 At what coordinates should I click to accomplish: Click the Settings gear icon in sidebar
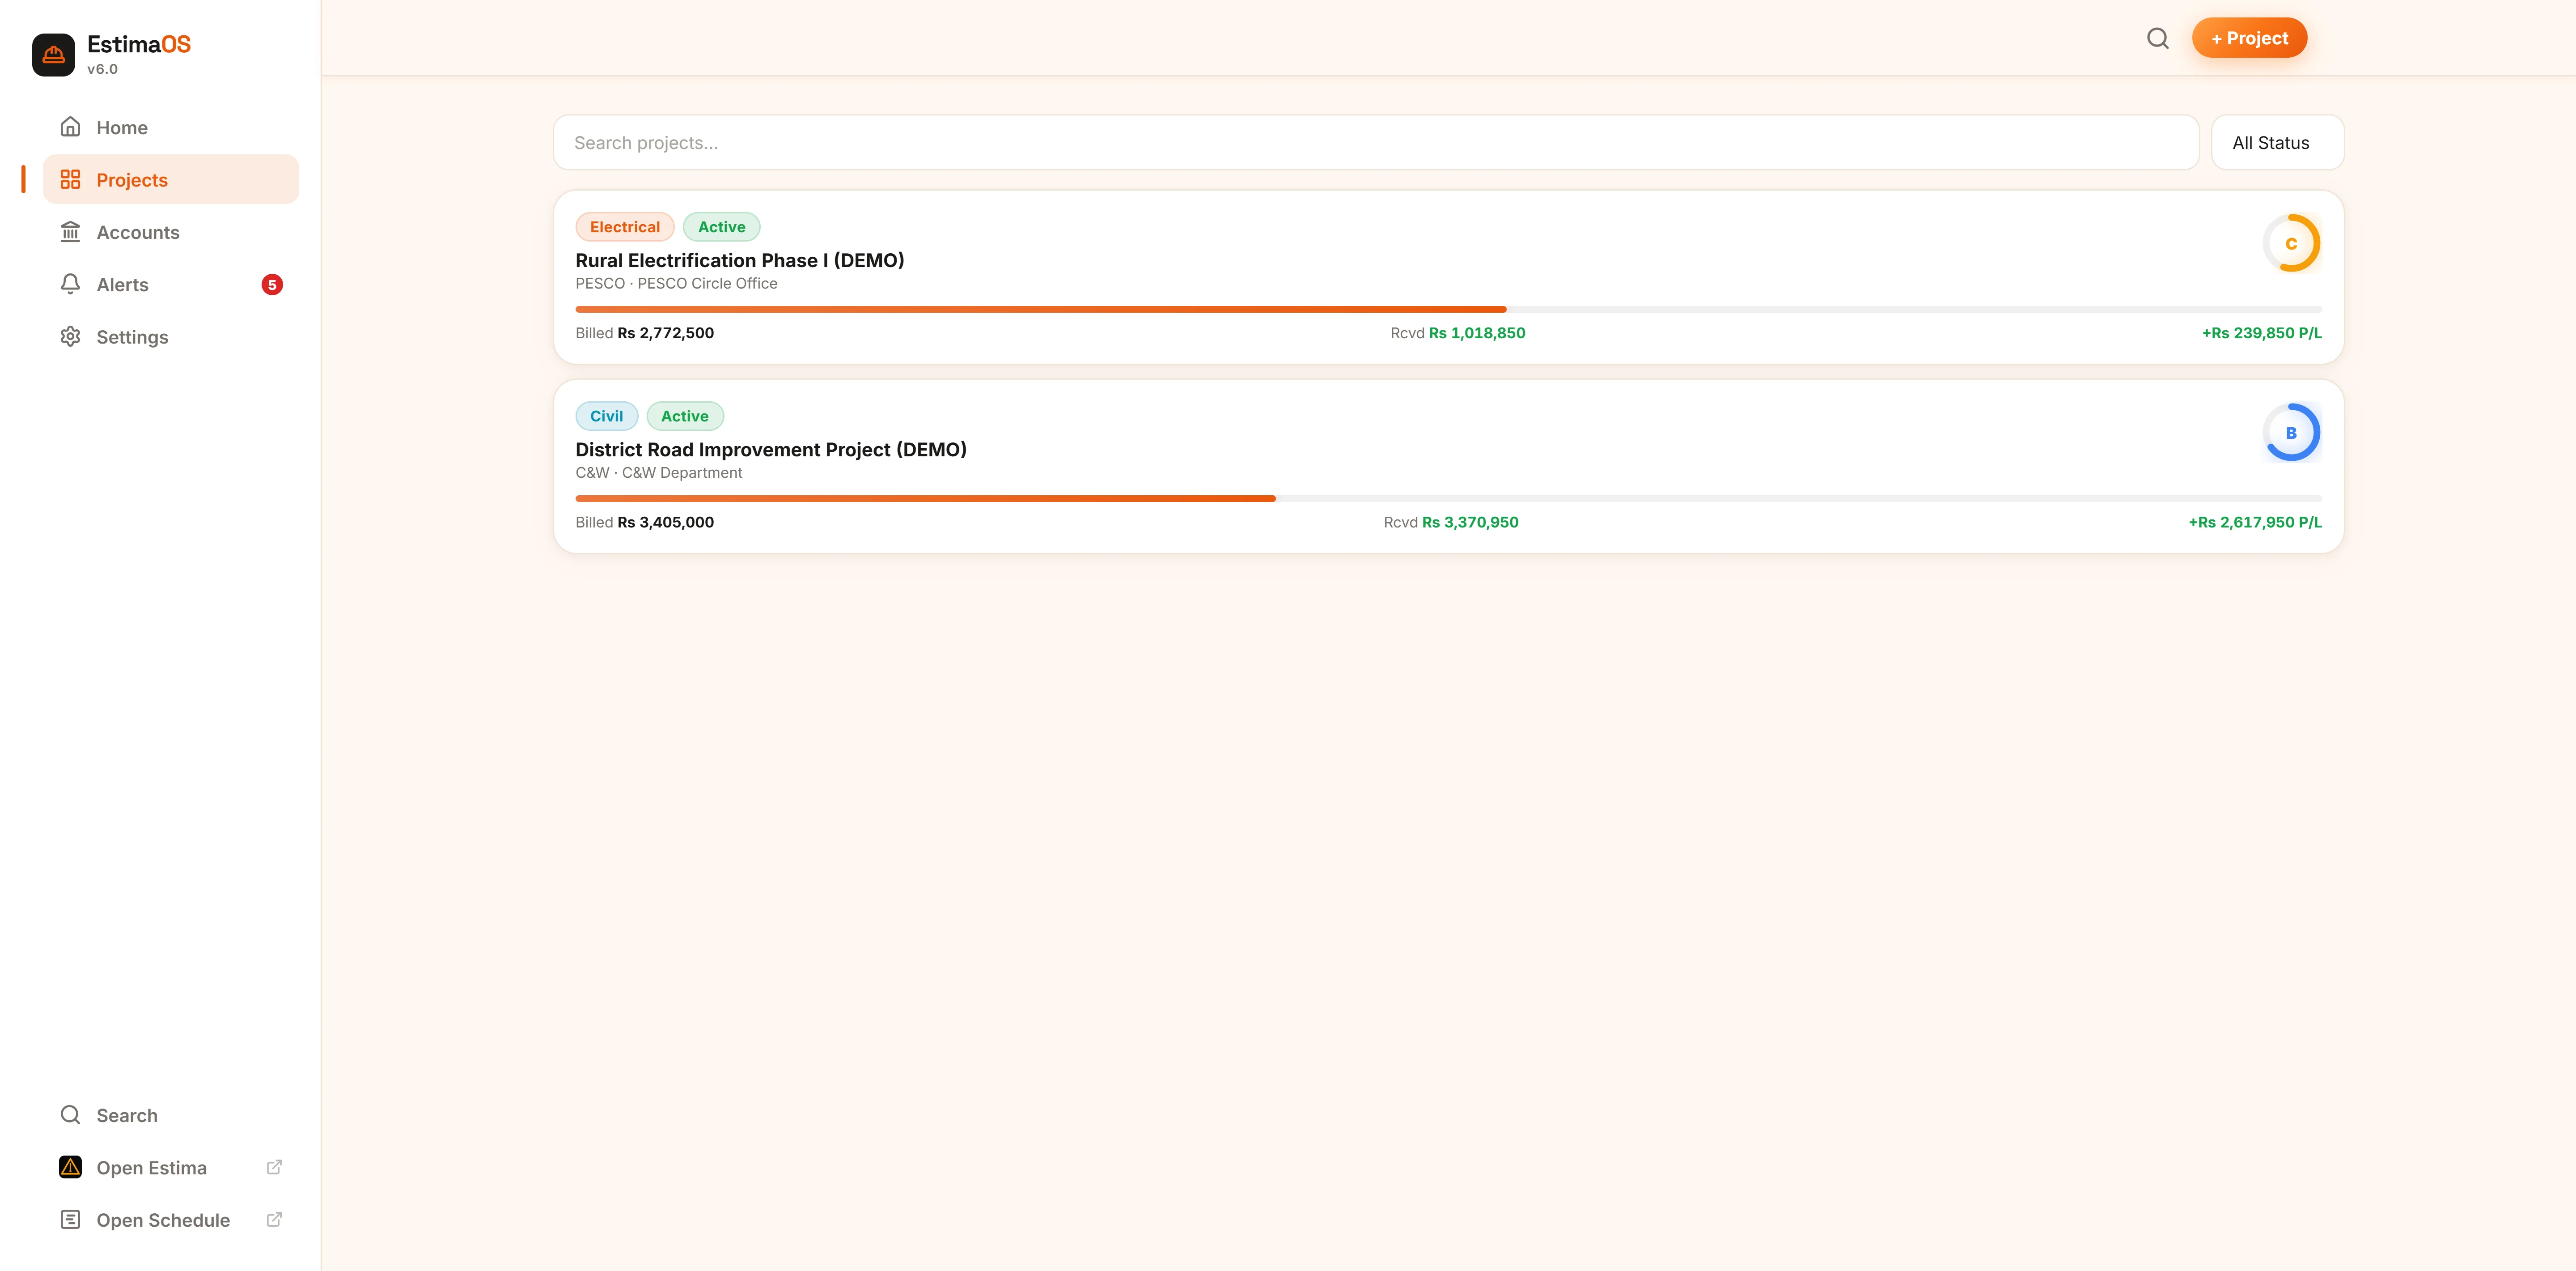[70, 337]
